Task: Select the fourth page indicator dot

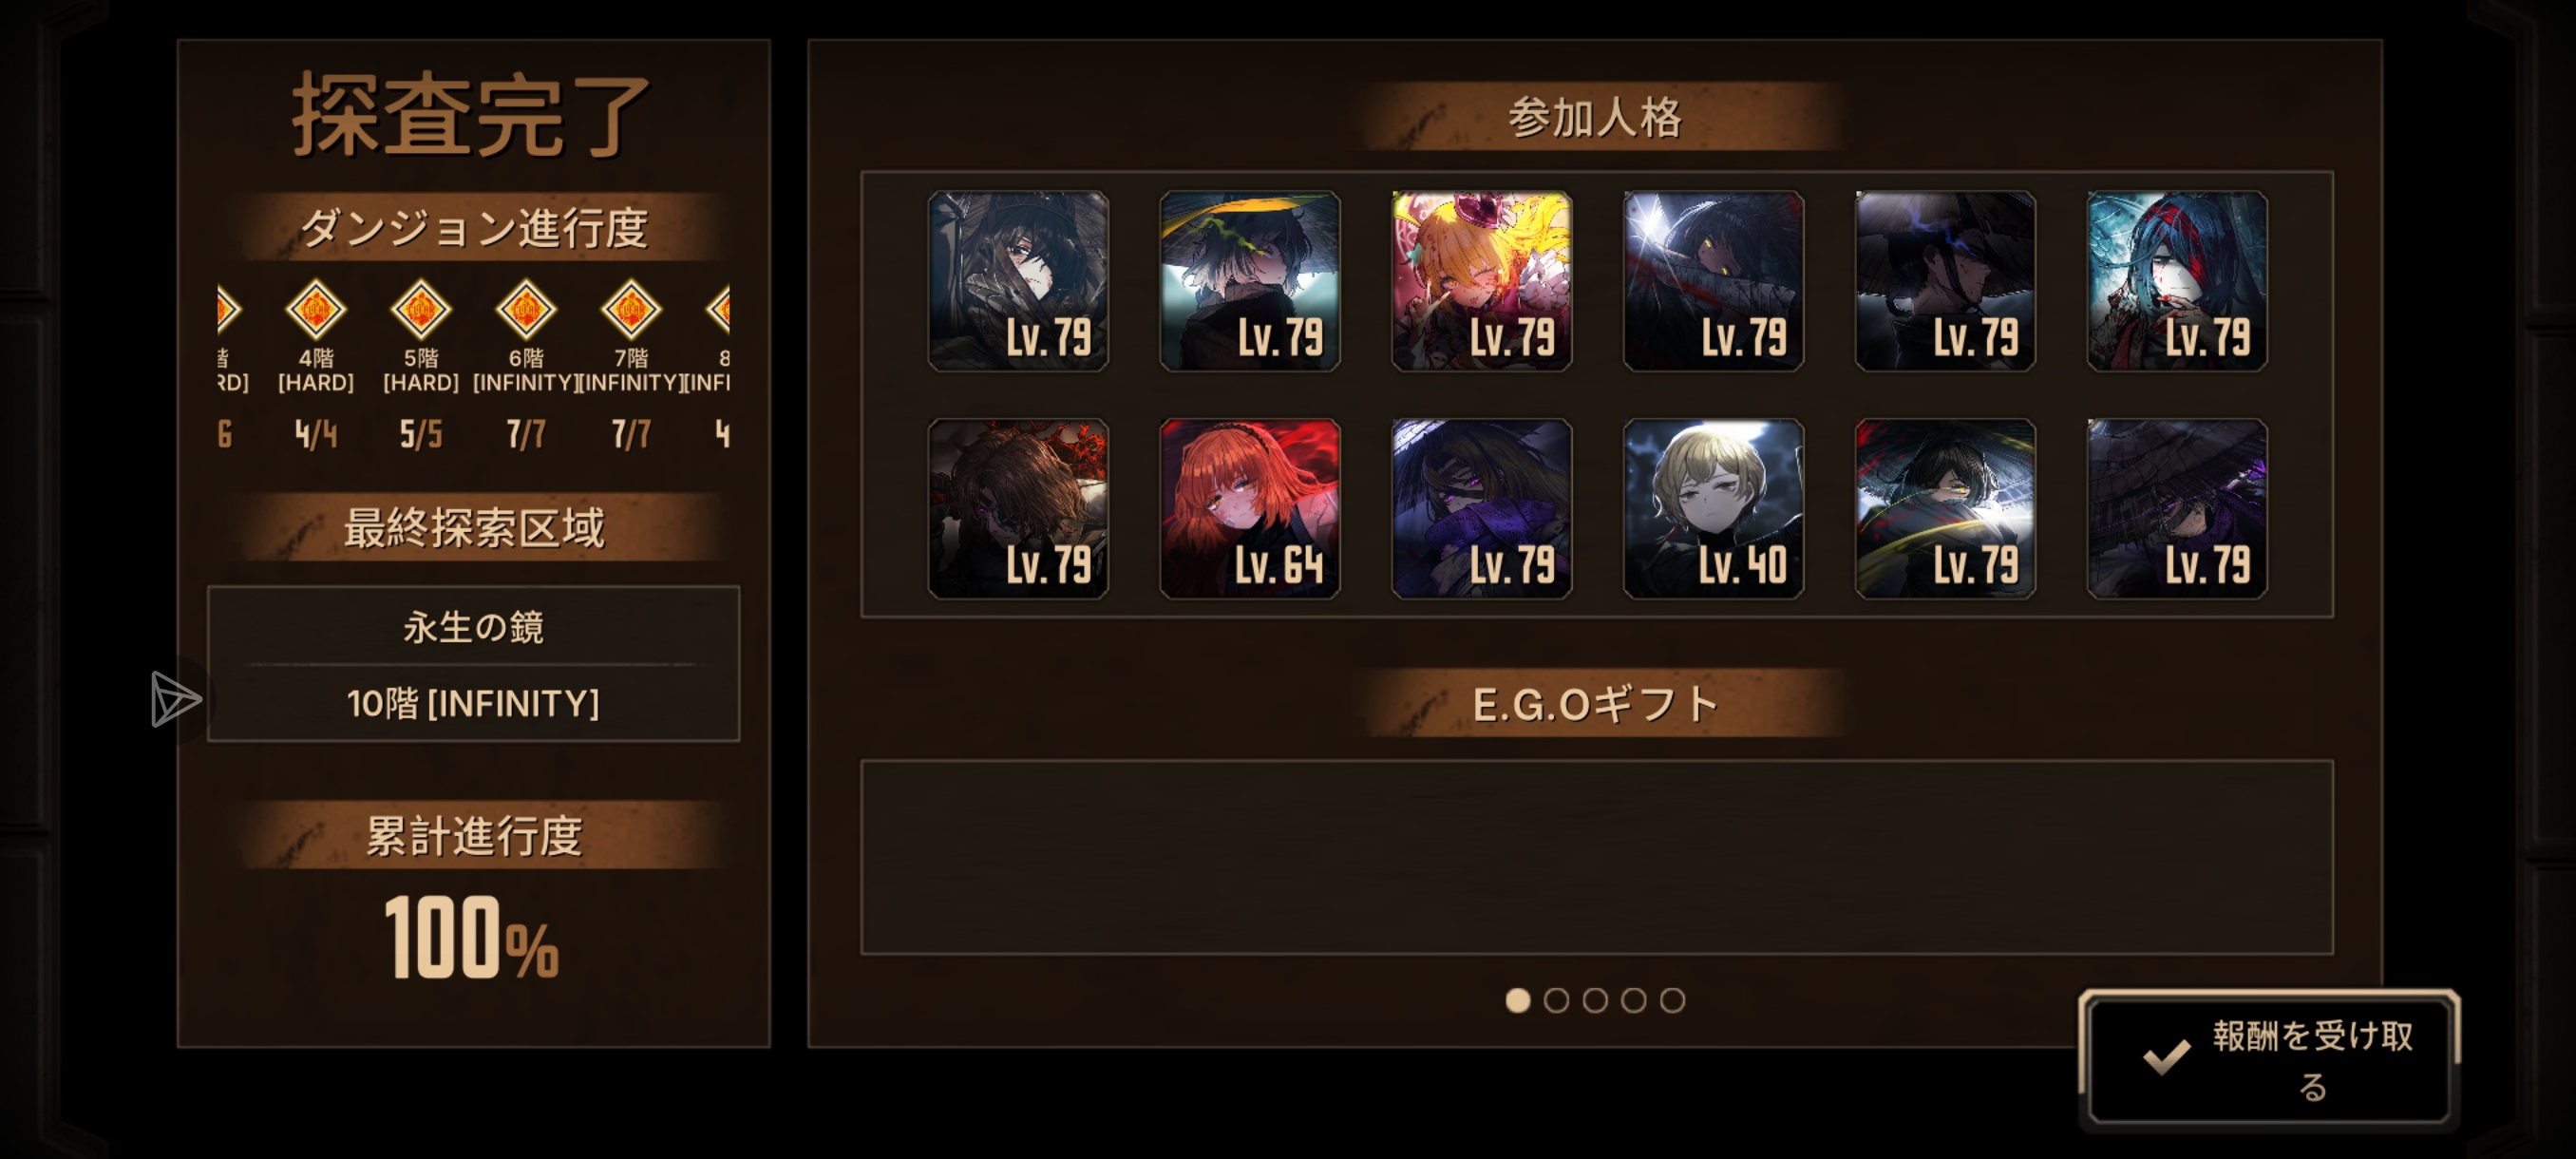Action: 1633,1000
